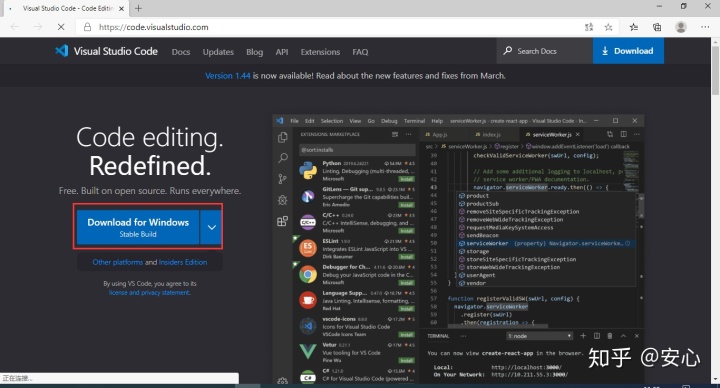
Task: Open the Extensions menu item
Action: click(x=320, y=52)
